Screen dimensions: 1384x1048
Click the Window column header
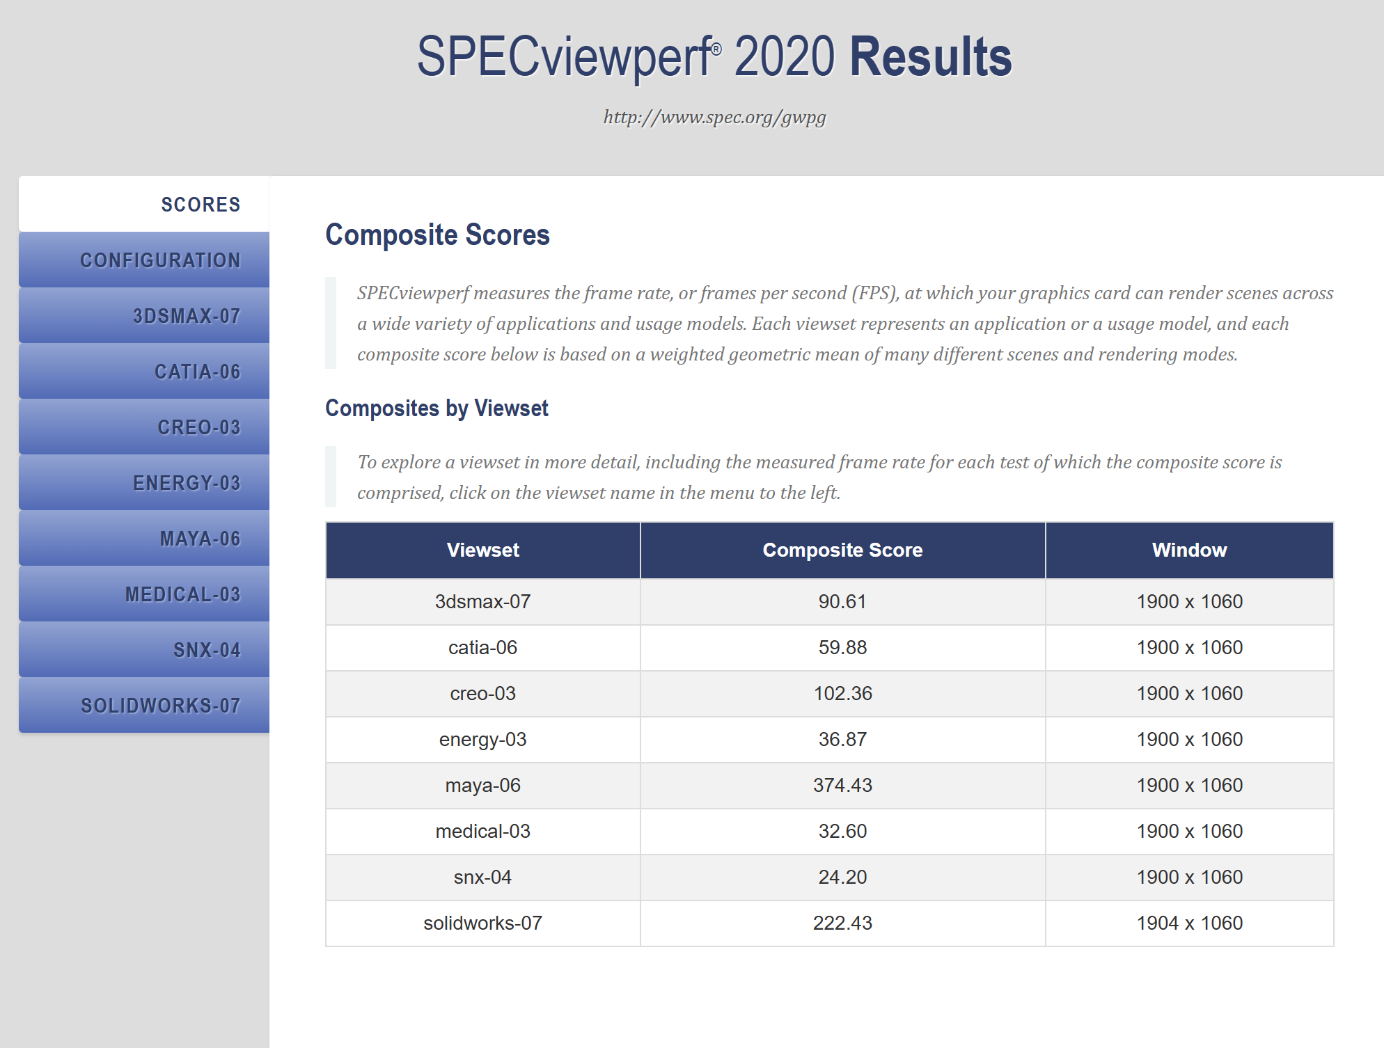(1189, 550)
